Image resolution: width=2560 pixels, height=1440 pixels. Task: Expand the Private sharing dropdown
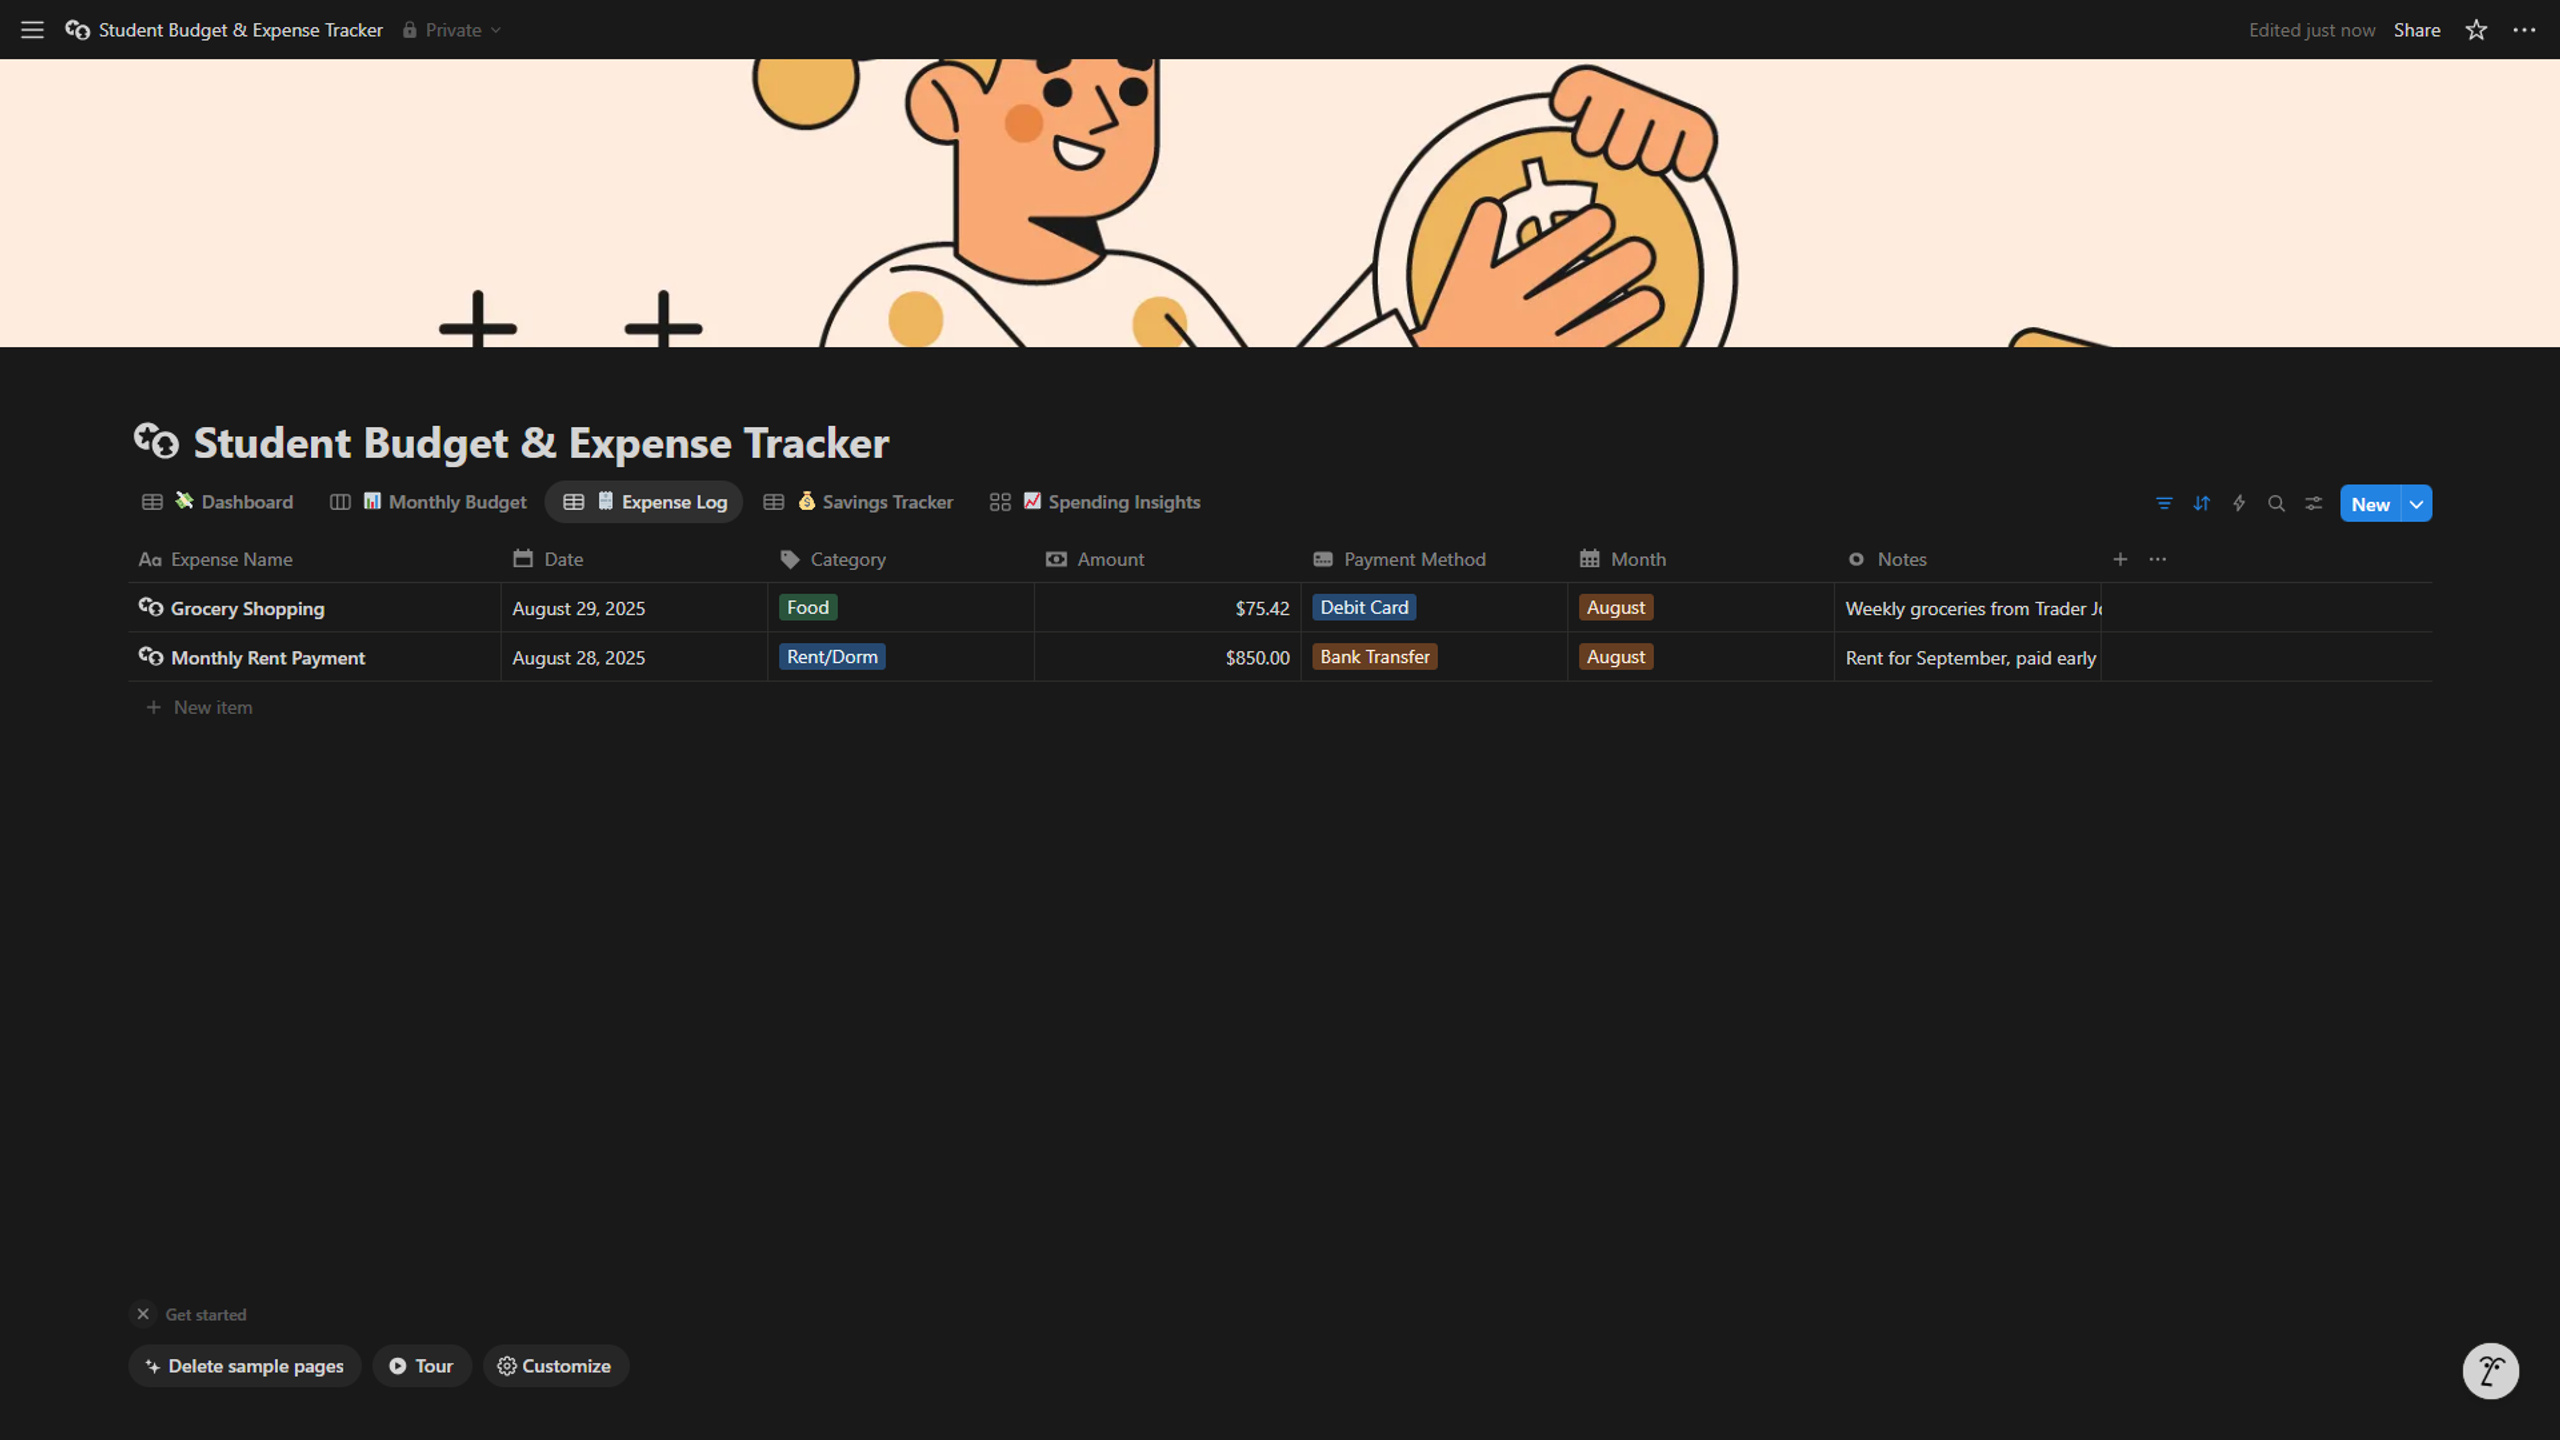tap(452, 30)
